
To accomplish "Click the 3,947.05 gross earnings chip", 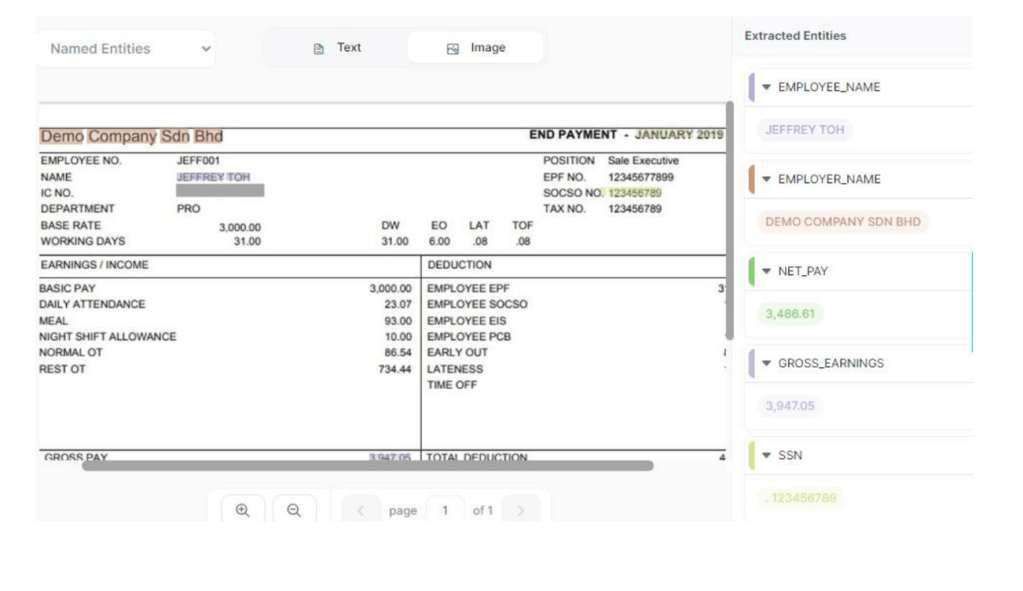I will click(x=790, y=406).
